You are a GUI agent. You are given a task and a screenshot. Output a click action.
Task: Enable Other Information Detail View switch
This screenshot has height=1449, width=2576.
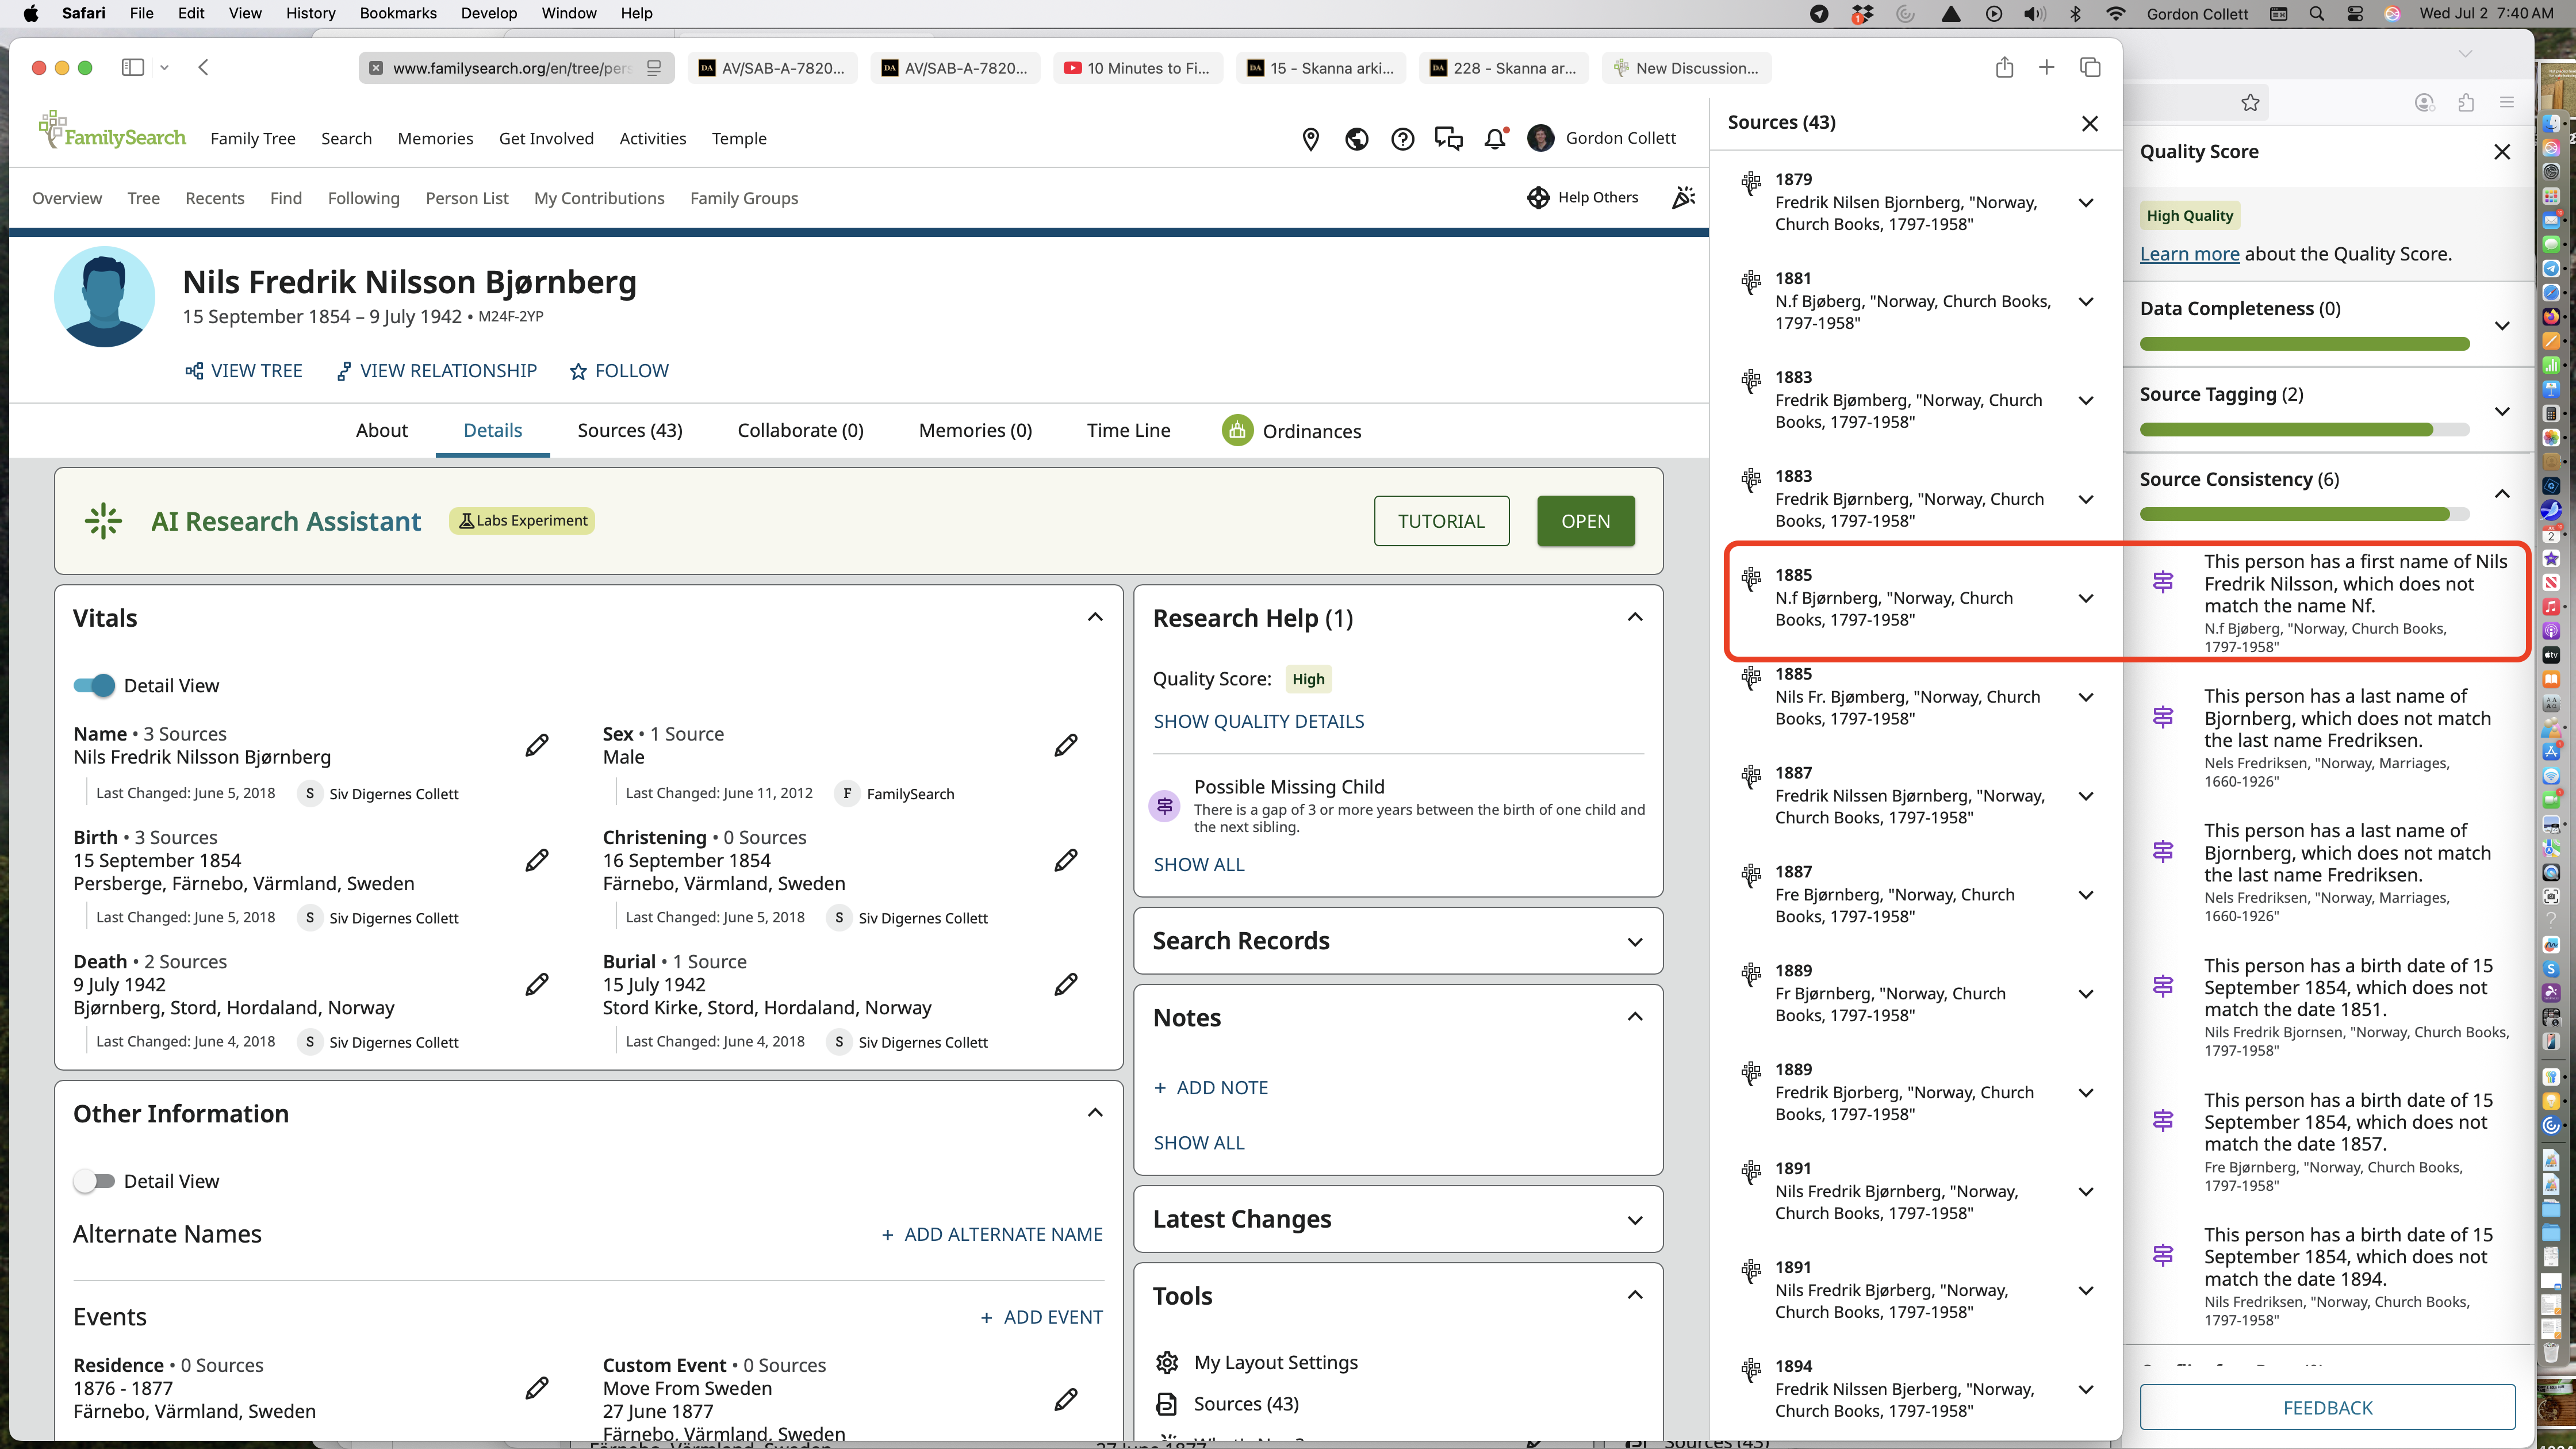coord(95,1181)
